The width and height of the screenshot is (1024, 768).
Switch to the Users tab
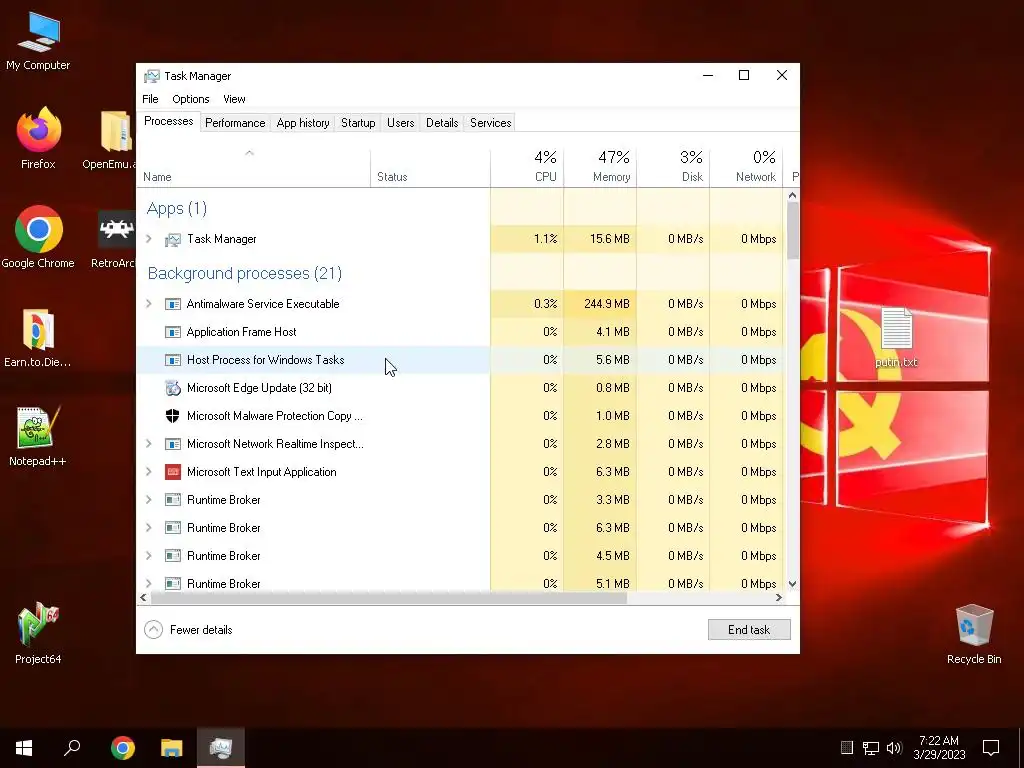click(400, 123)
